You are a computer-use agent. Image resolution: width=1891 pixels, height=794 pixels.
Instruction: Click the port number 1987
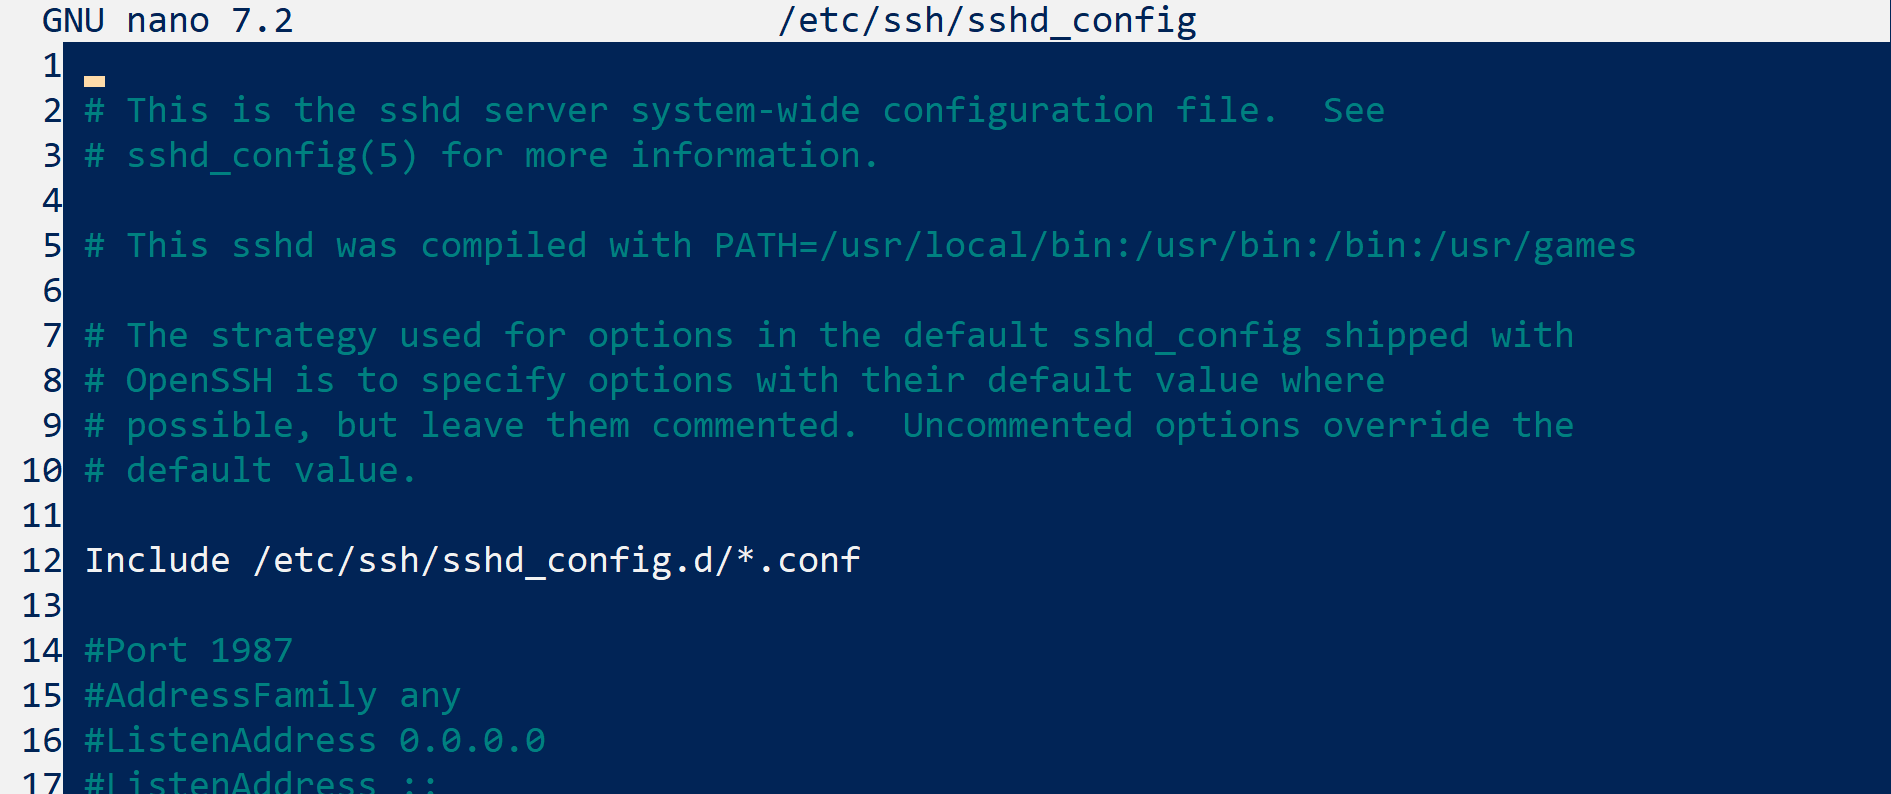click(x=251, y=650)
